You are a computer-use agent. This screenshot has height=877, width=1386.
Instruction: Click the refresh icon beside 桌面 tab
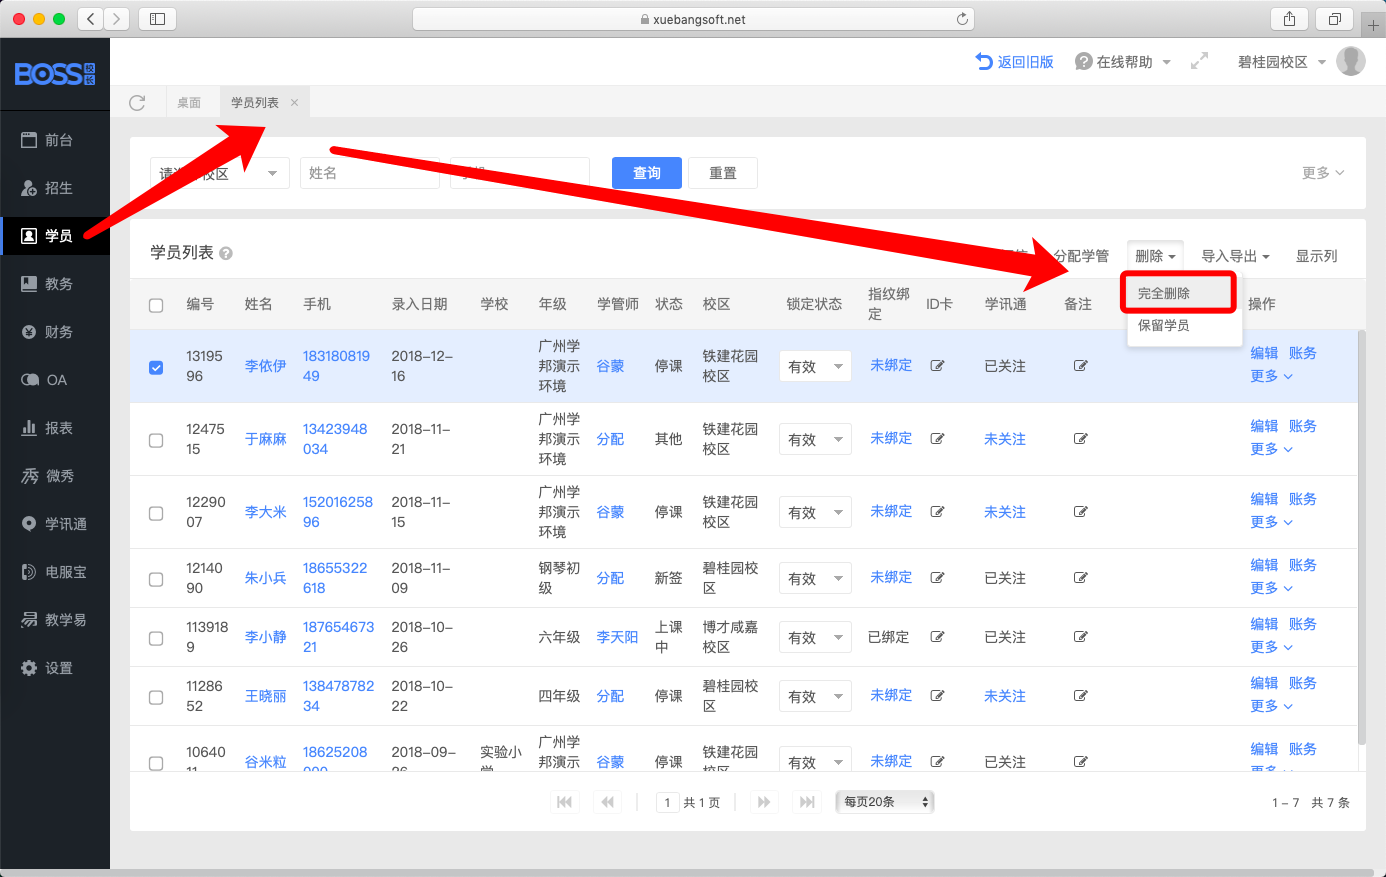click(x=138, y=102)
